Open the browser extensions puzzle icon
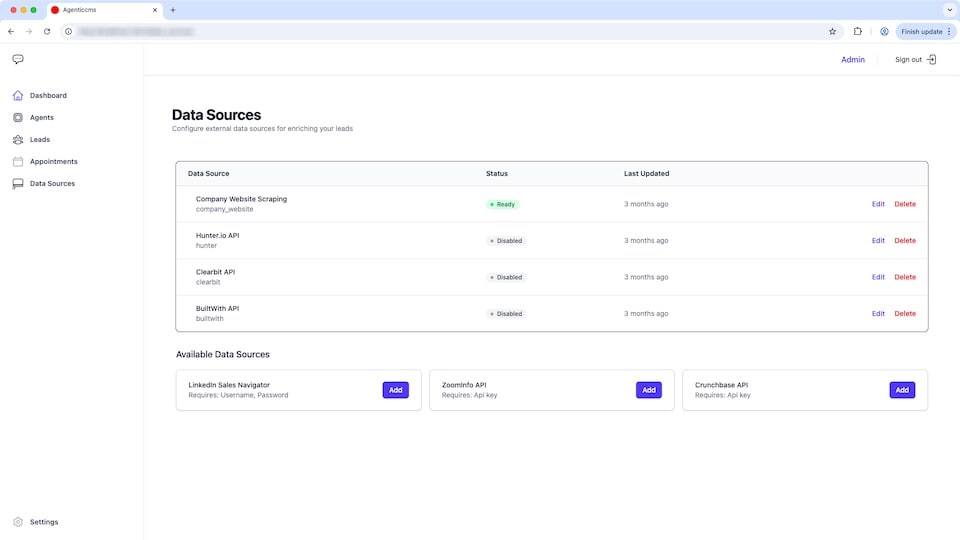 pos(857,31)
